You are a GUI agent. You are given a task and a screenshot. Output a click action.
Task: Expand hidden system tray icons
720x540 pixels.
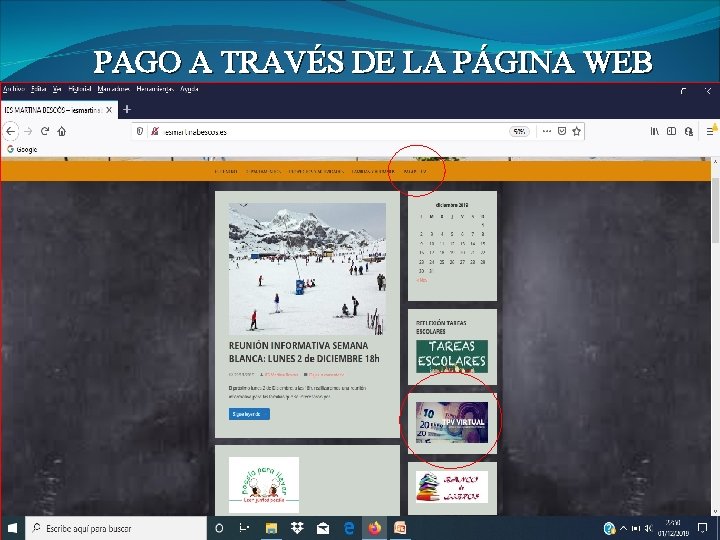tap(623, 528)
